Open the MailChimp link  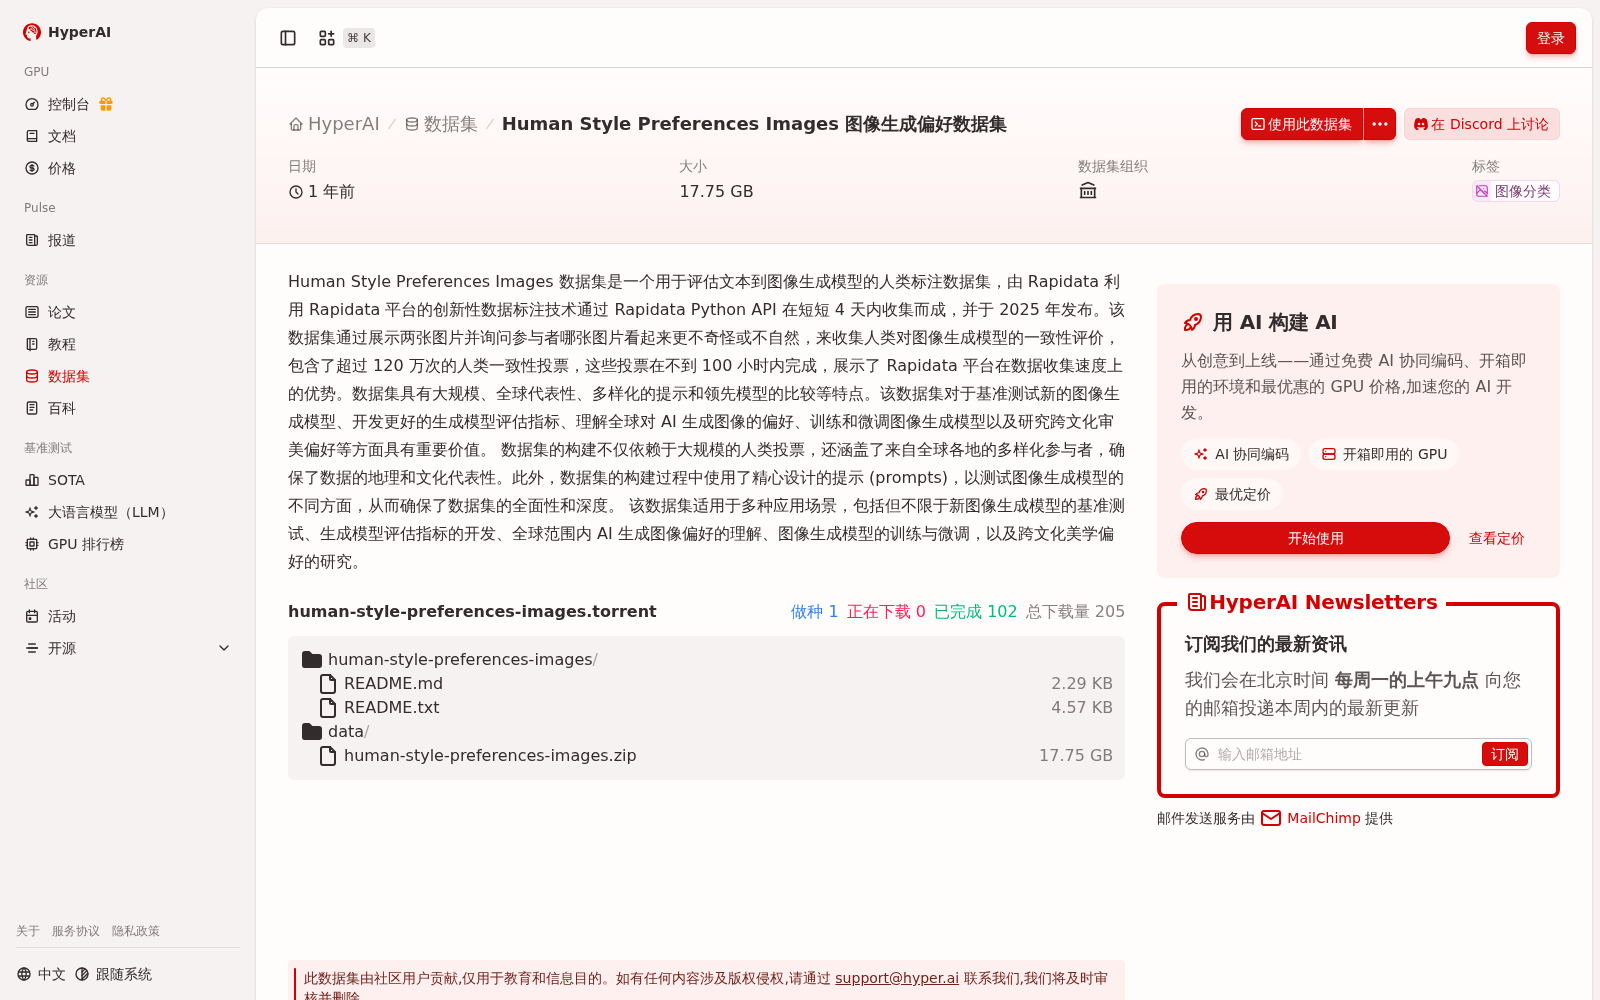(1322, 818)
